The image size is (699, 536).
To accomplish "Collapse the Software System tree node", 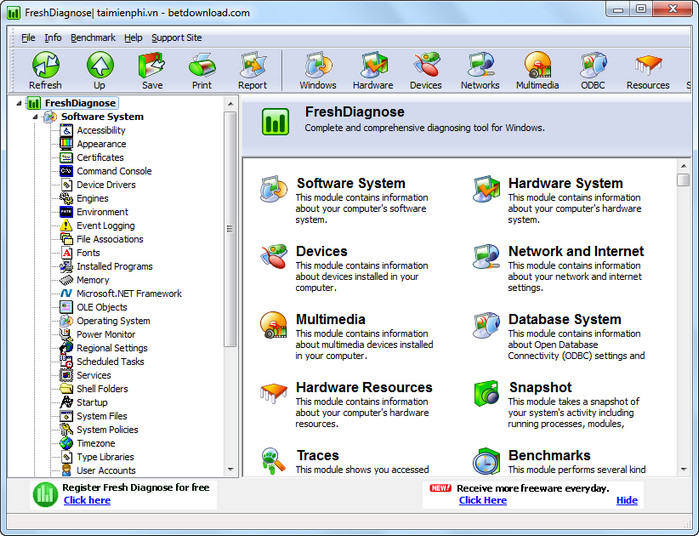I will click(35, 117).
